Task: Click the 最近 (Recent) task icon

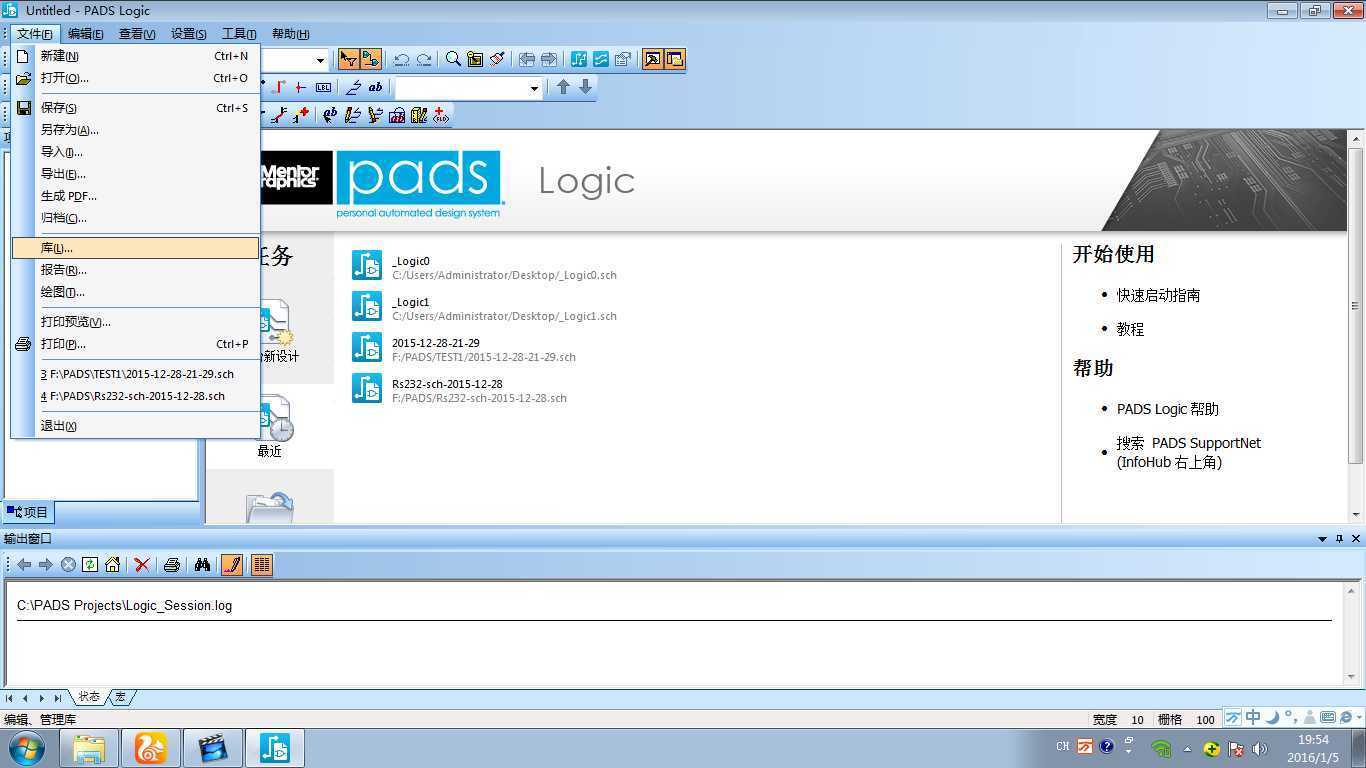Action: pos(270,427)
